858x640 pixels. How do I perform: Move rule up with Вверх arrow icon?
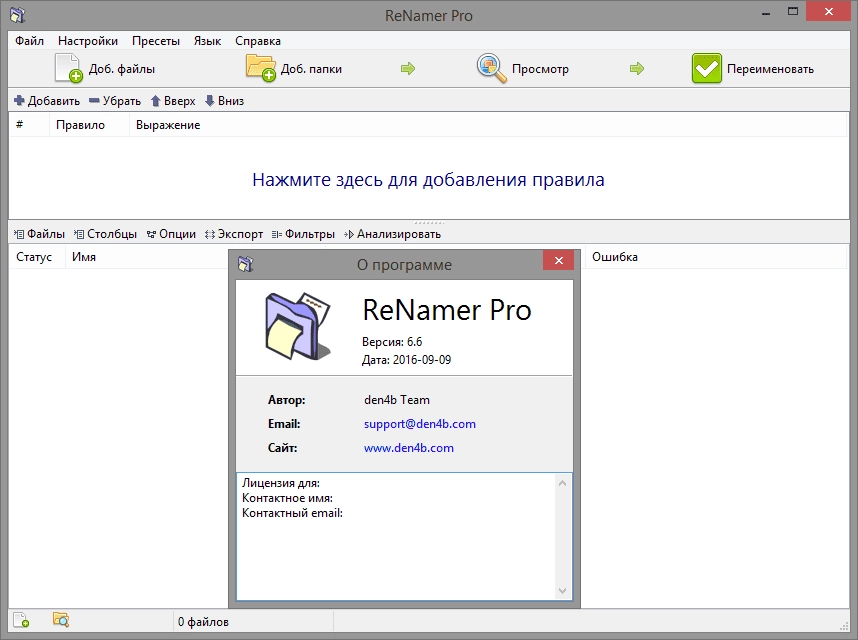[155, 101]
